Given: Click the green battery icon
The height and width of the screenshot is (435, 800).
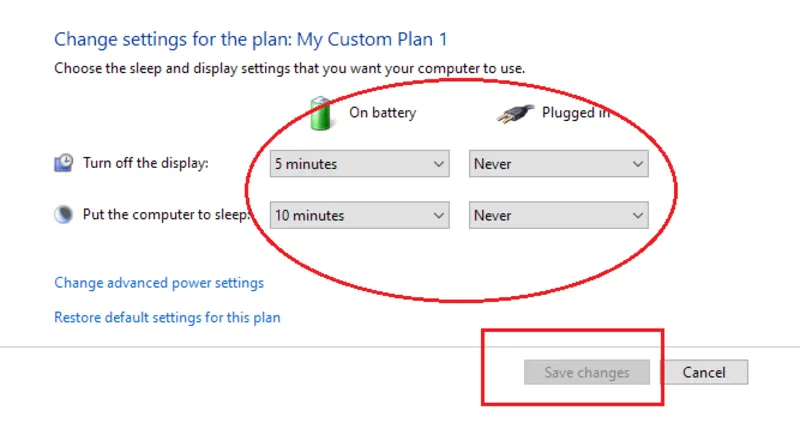Looking at the screenshot, I should pyautogui.click(x=321, y=113).
